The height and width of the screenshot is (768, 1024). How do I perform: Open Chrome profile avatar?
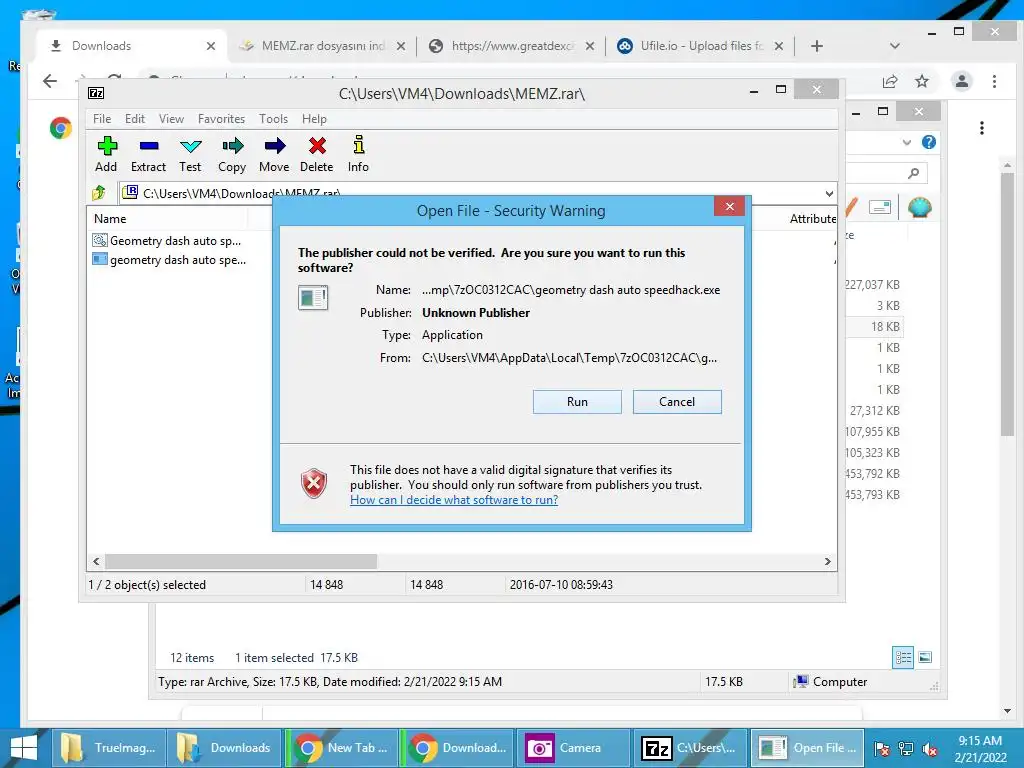[x=961, y=81]
